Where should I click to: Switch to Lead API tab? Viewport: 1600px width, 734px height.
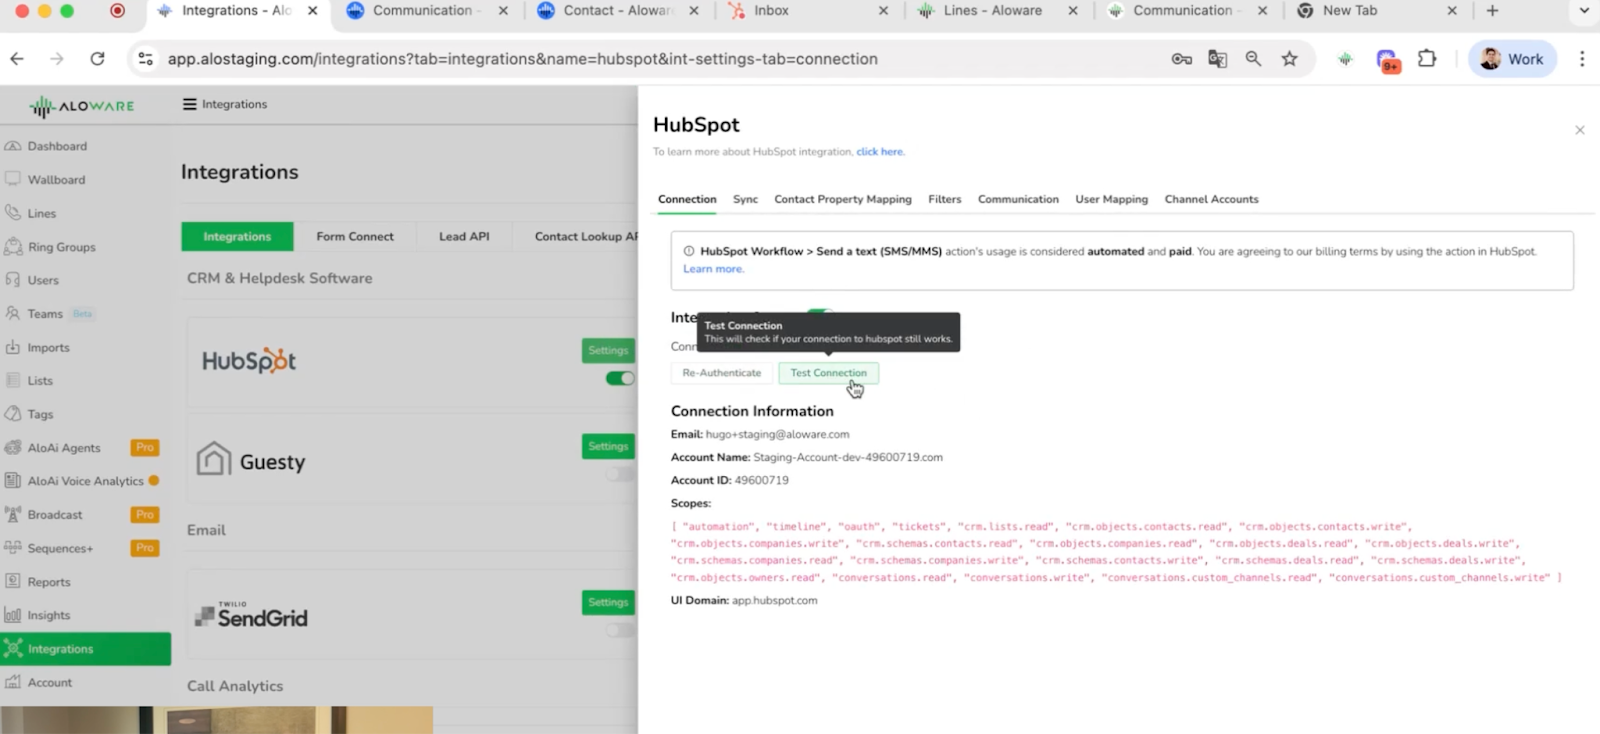click(464, 236)
